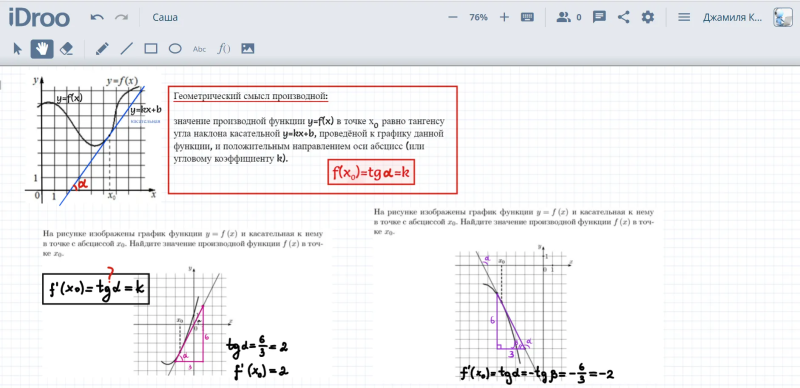Select the ellipse shape tool
The width and height of the screenshot is (800, 388).
tap(175, 49)
